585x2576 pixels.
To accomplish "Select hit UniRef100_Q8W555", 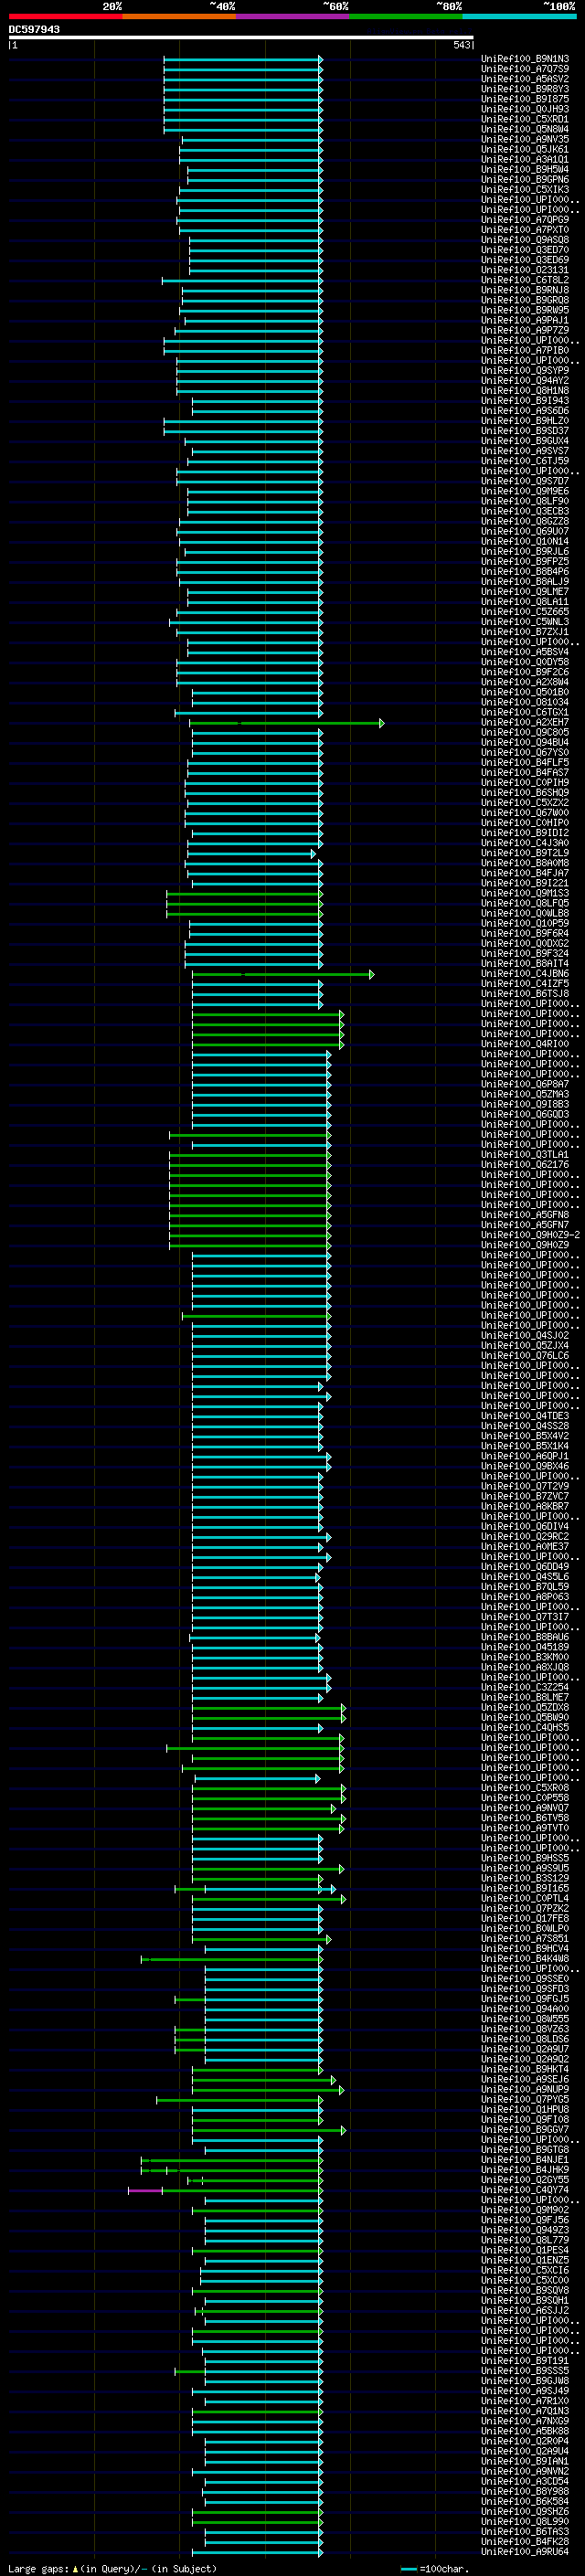I will (525, 2019).
